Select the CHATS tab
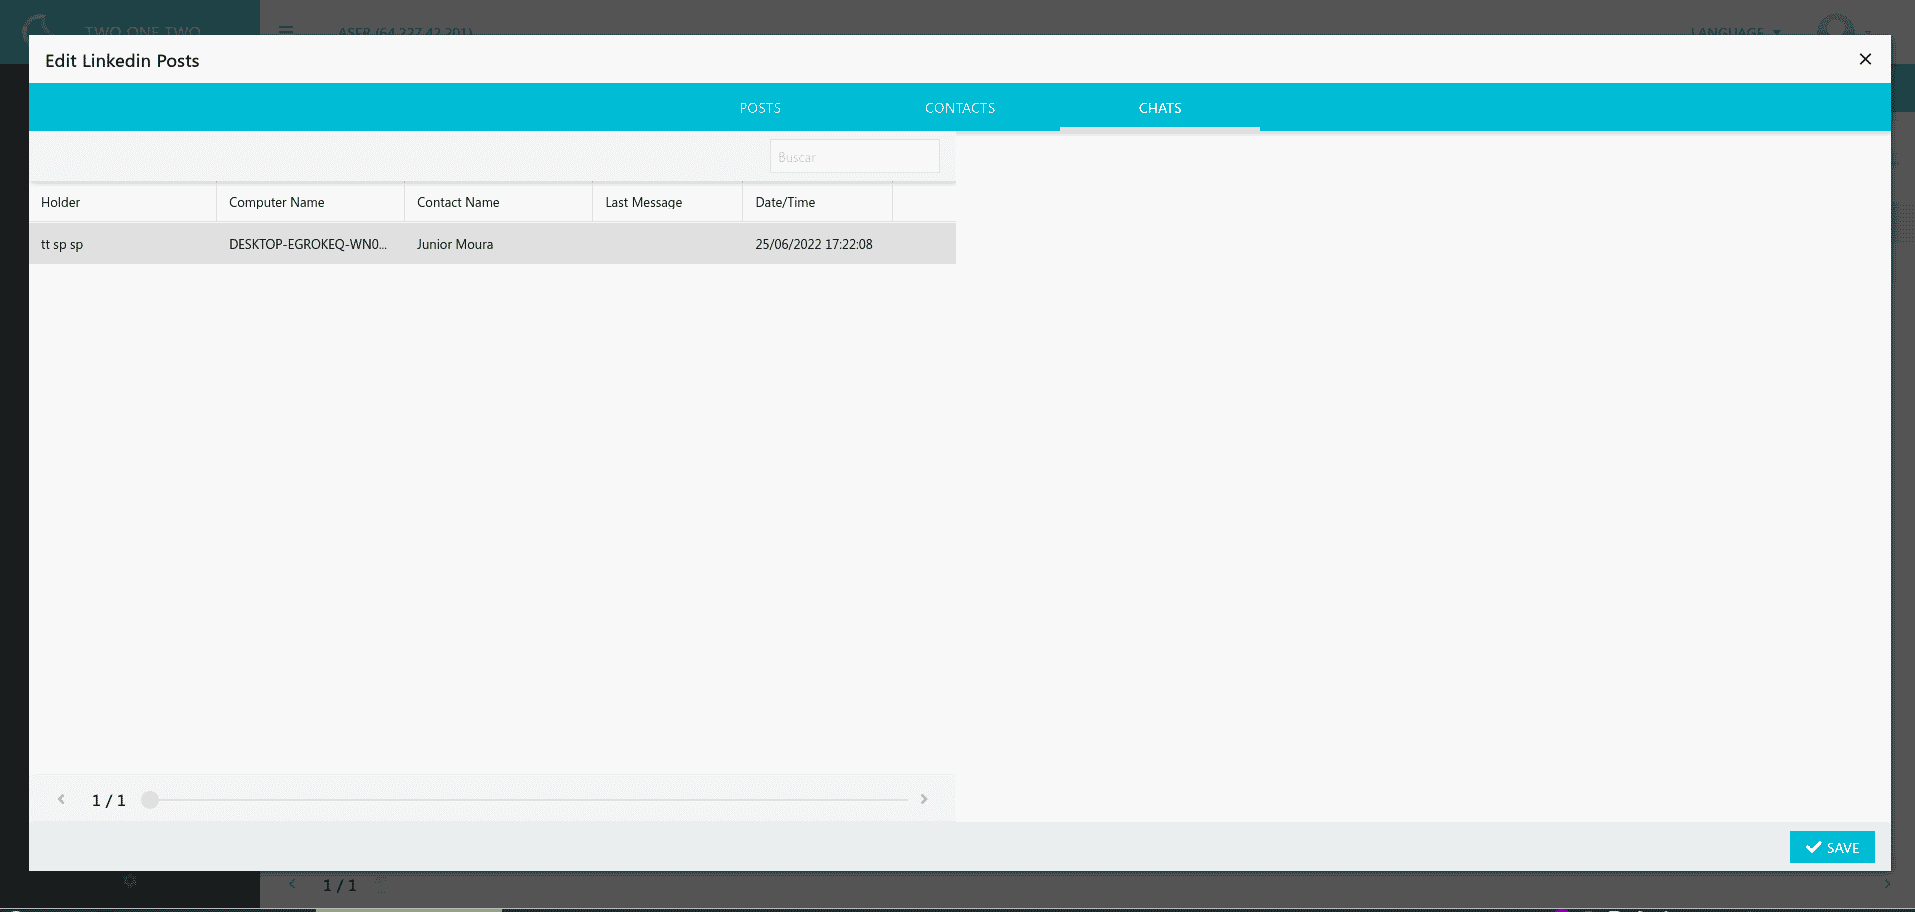This screenshot has height=912, width=1915. tap(1160, 108)
